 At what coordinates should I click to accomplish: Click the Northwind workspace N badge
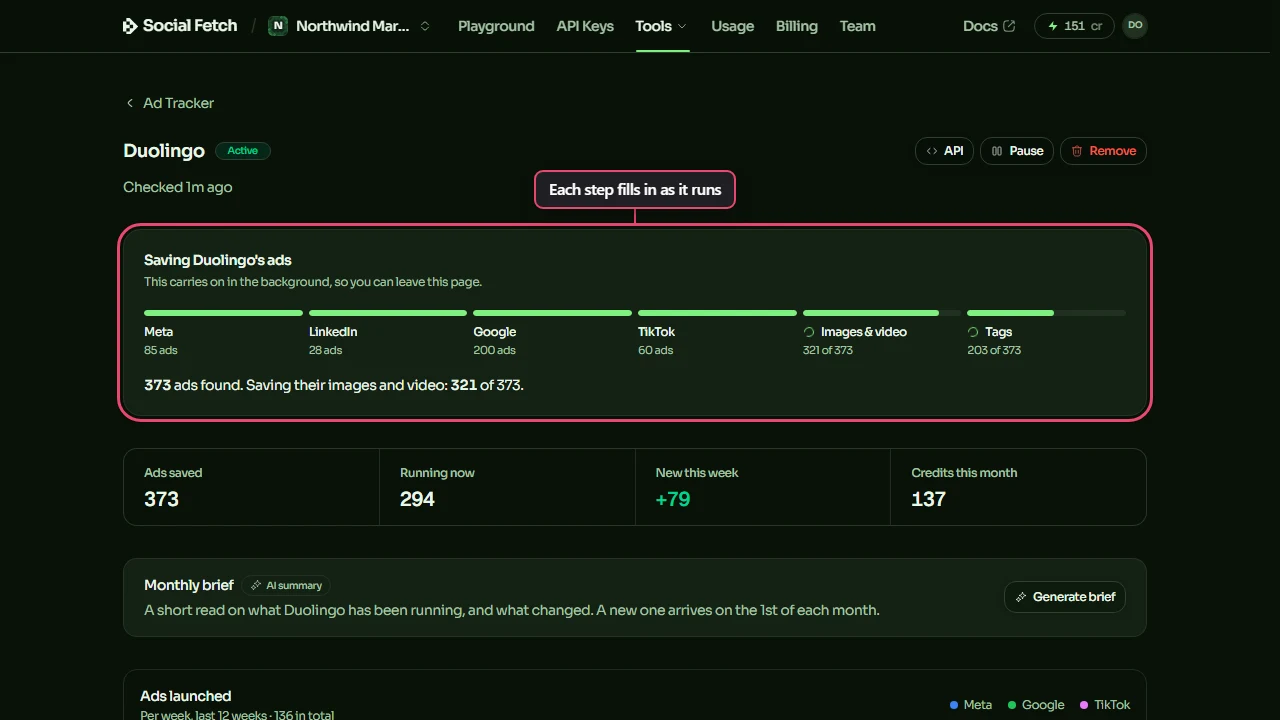[x=278, y=26]
